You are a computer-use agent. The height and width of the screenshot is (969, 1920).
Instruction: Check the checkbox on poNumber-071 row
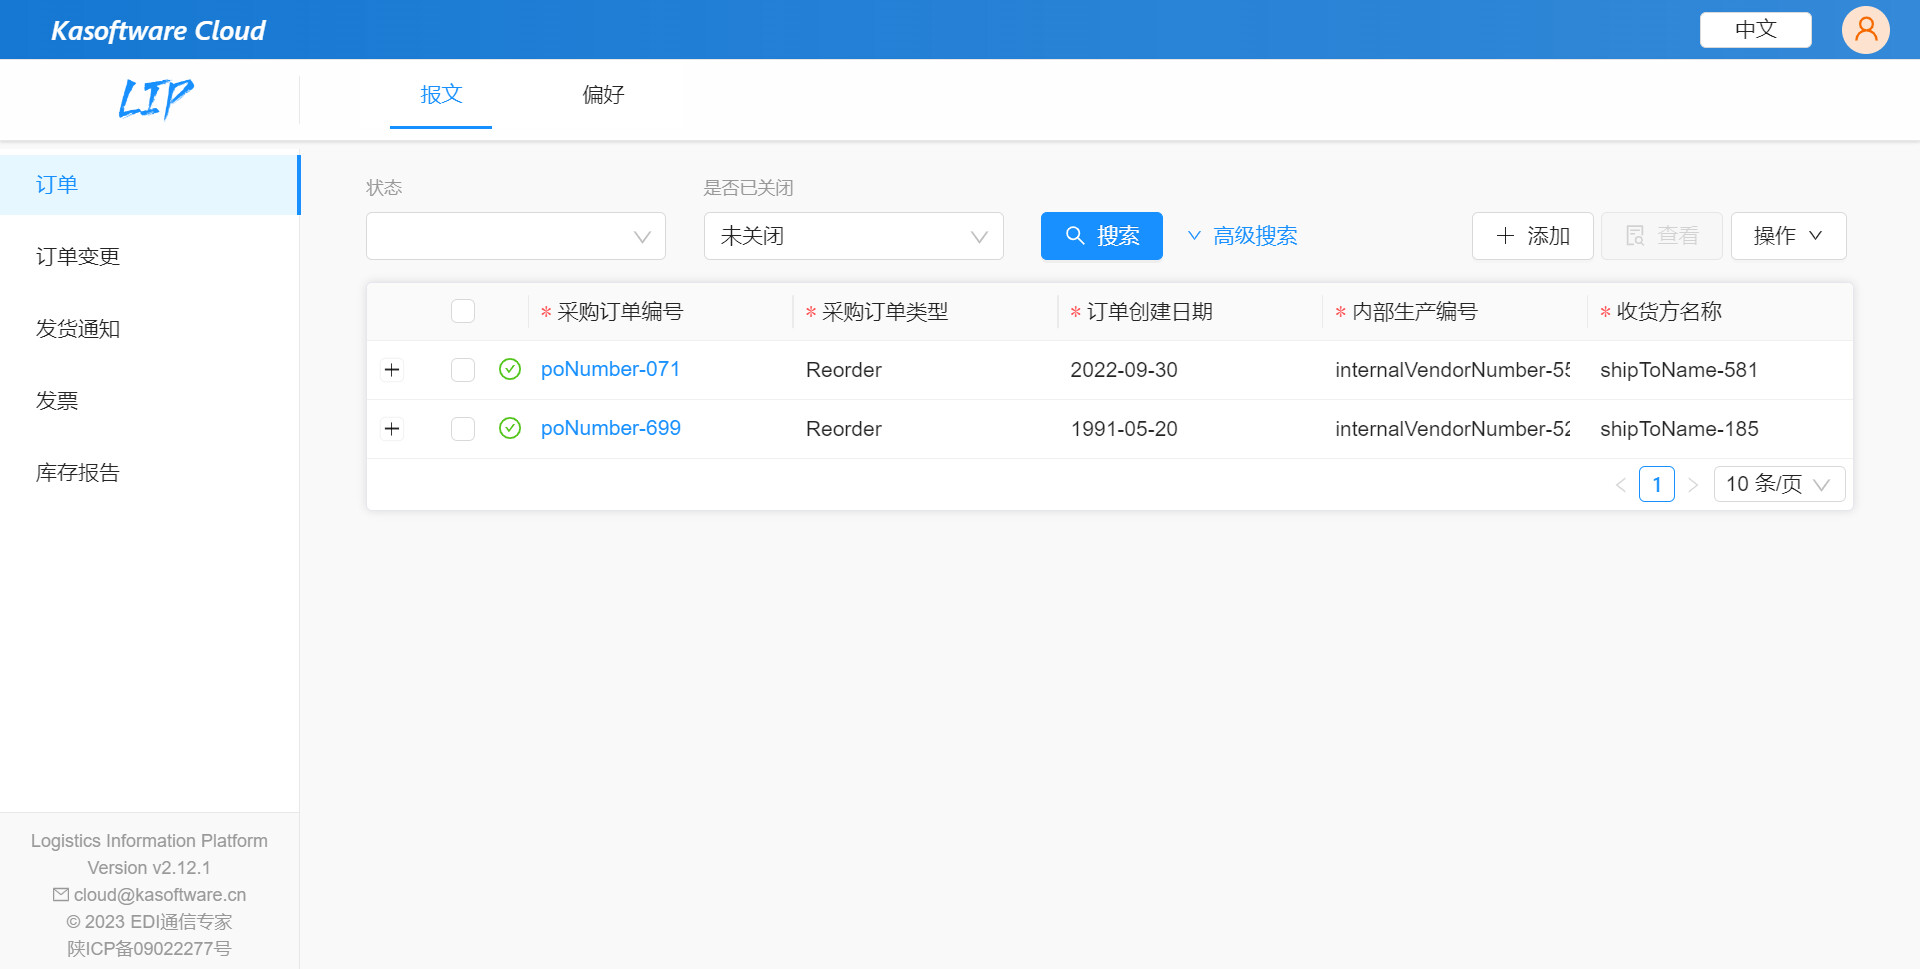[462, 369]
